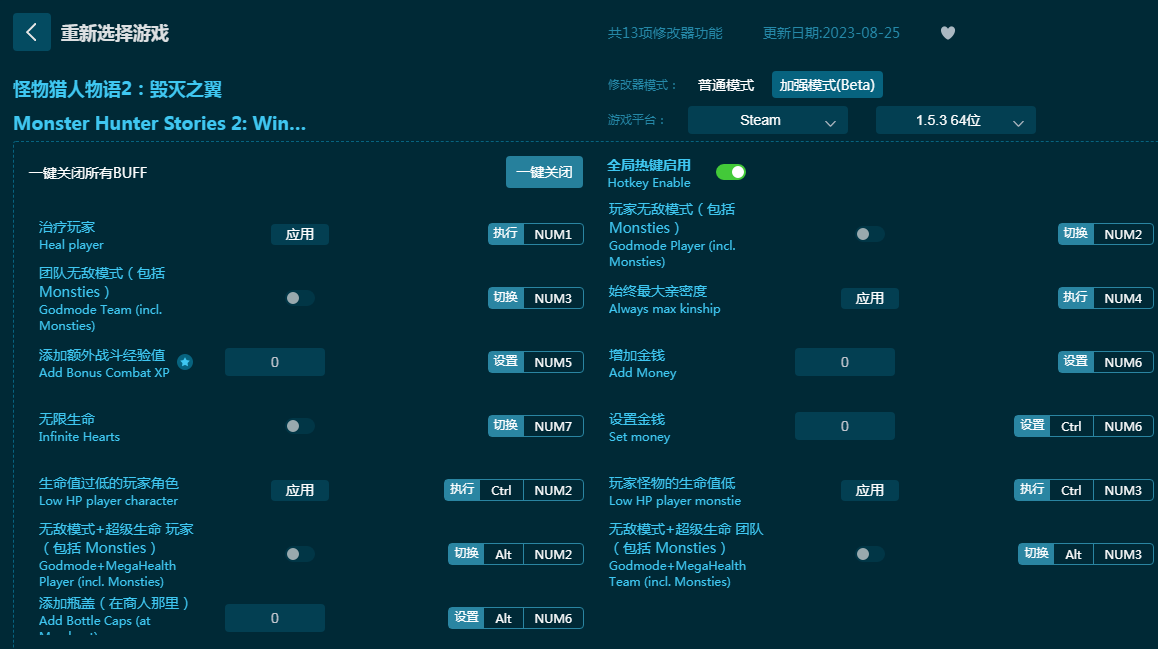Viewport: 1158px width, 649px height.
Task: Click the 怪物猎人物语2：毁灭之翼 game title
Action: 117,89
